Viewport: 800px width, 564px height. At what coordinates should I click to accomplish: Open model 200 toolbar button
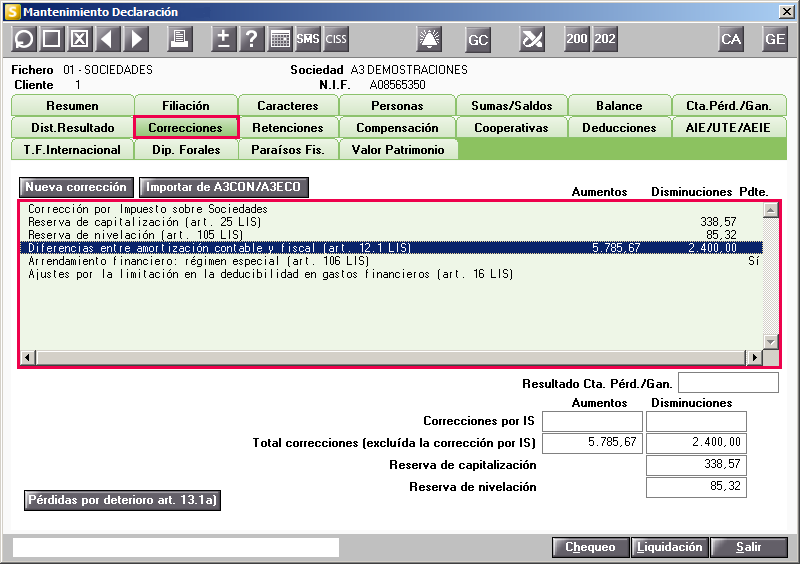pyautogui.click(x=577, y=39)
